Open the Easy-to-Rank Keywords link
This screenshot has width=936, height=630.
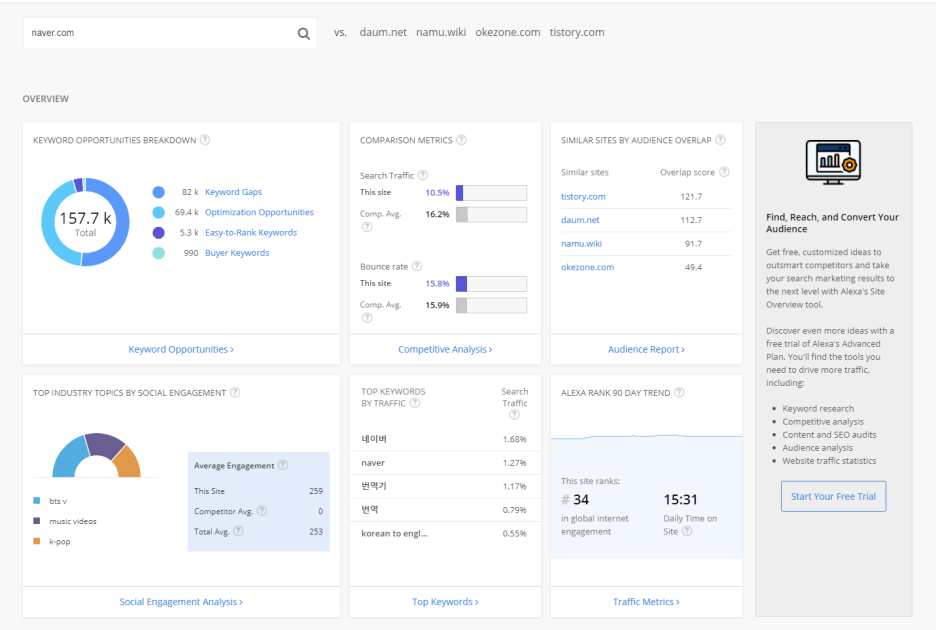(251, 232)
